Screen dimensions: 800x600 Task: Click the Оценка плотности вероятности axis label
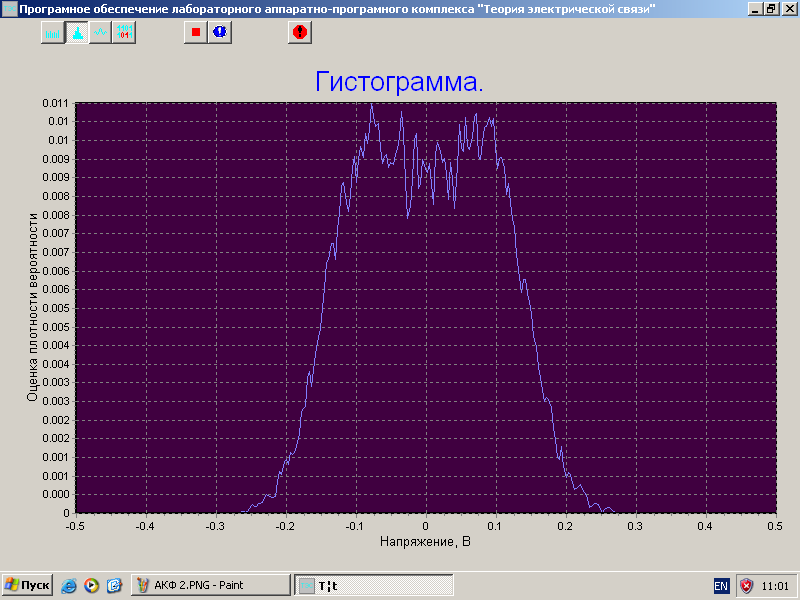pos(33,308)
